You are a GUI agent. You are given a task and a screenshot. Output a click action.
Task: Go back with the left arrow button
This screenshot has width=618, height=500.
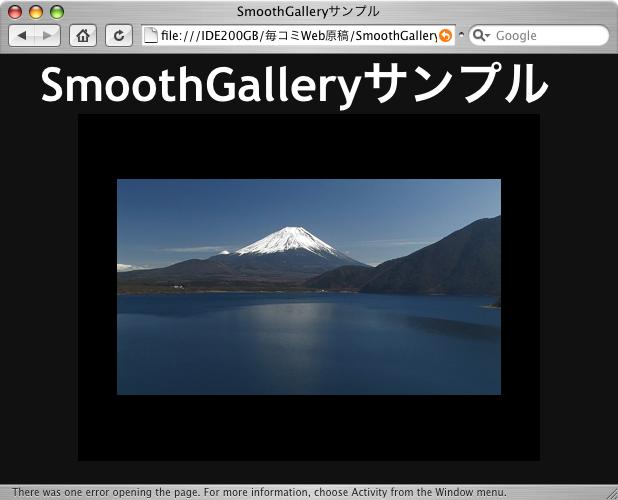[22, 36]
